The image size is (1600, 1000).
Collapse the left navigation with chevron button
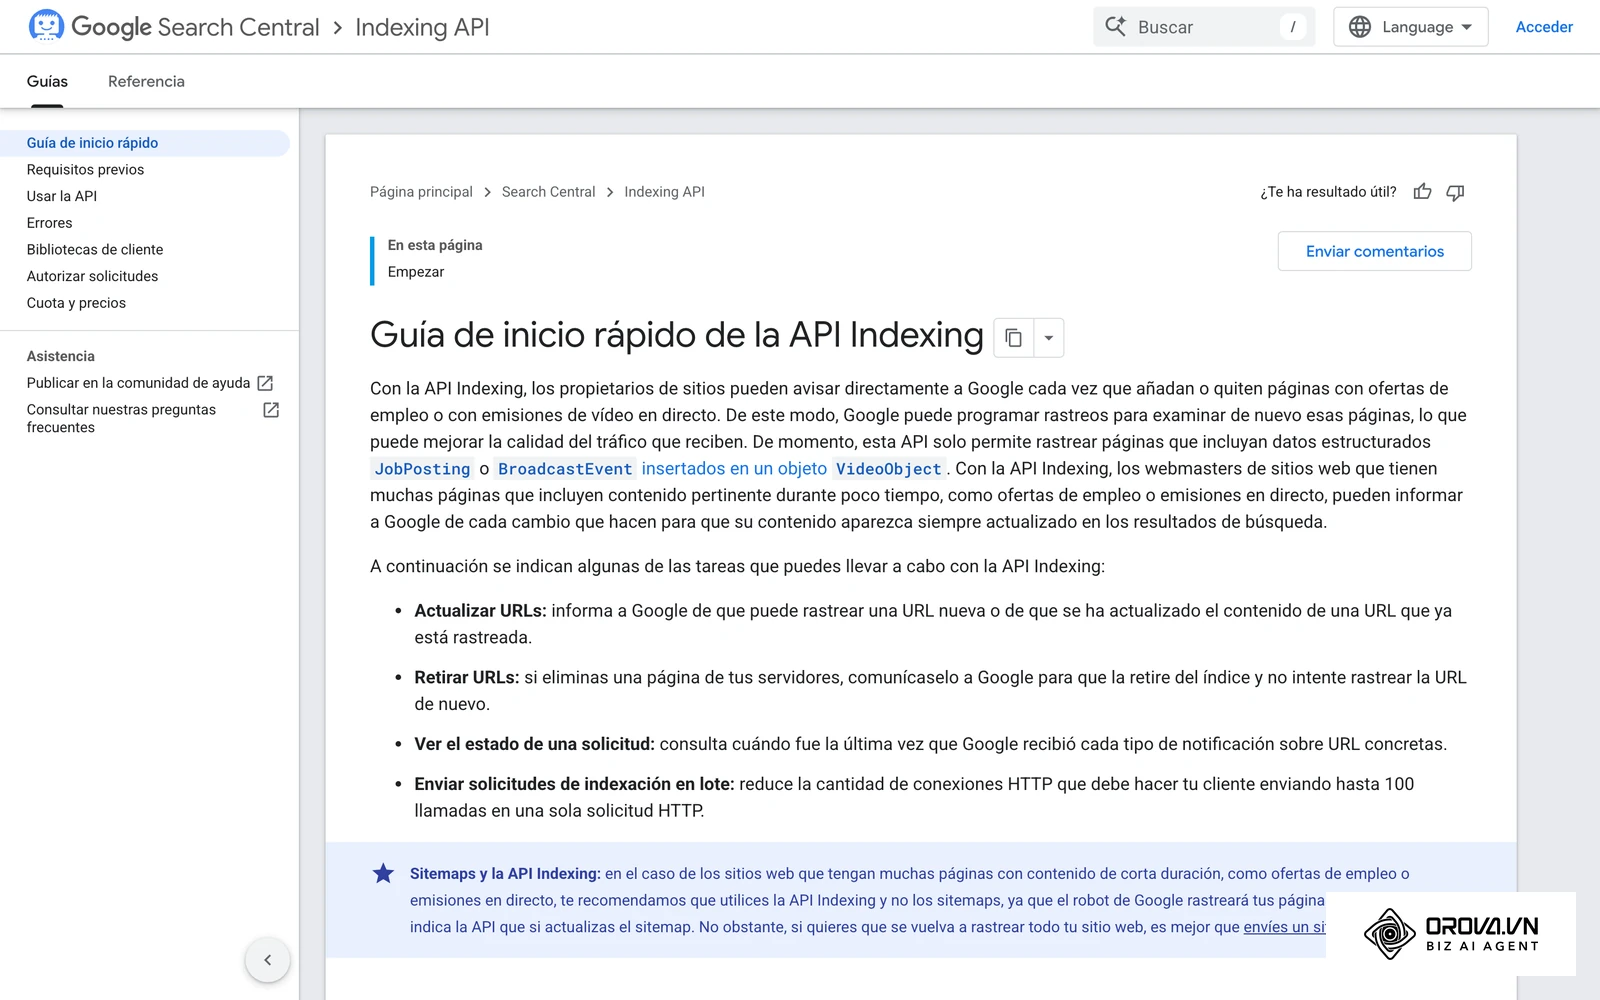(267, 960)
